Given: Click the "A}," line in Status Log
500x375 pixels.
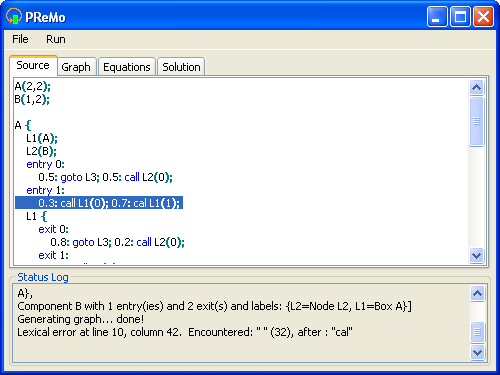Looking at the screenshot, I should pos(25,294).
